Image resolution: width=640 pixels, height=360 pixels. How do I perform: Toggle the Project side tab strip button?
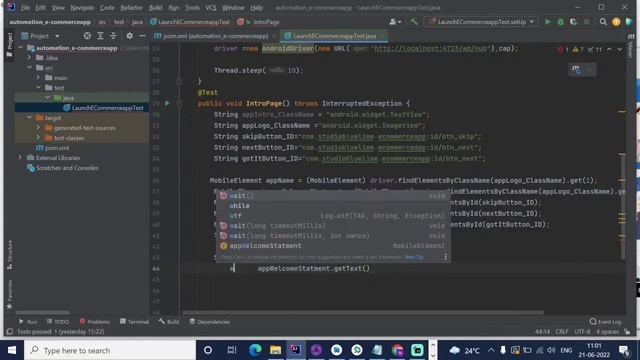[x=9, y=44]
